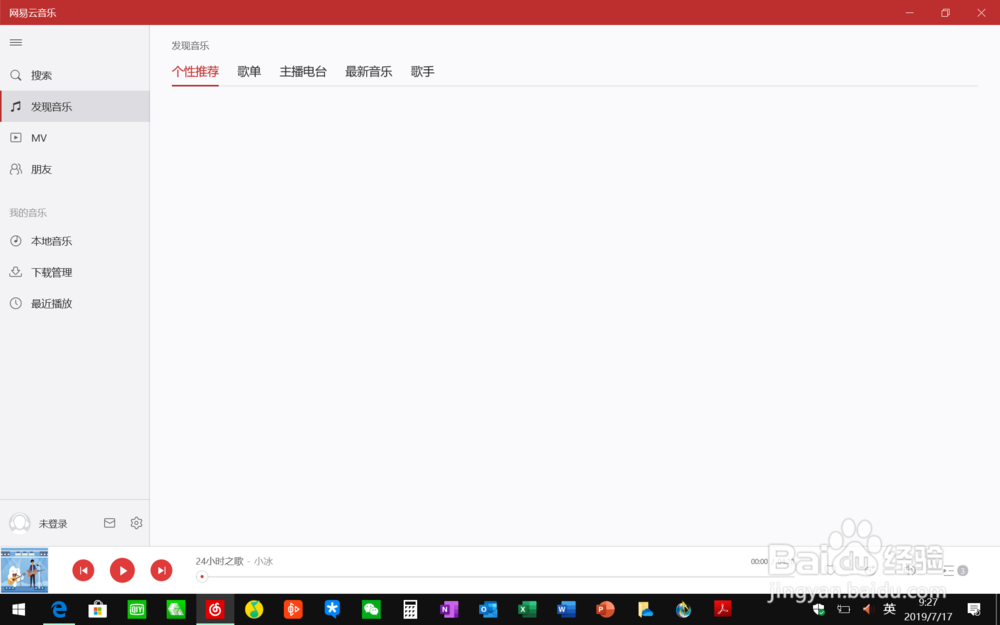
Task: Open 搜索 in the sidebar
Action: (75, 75)
